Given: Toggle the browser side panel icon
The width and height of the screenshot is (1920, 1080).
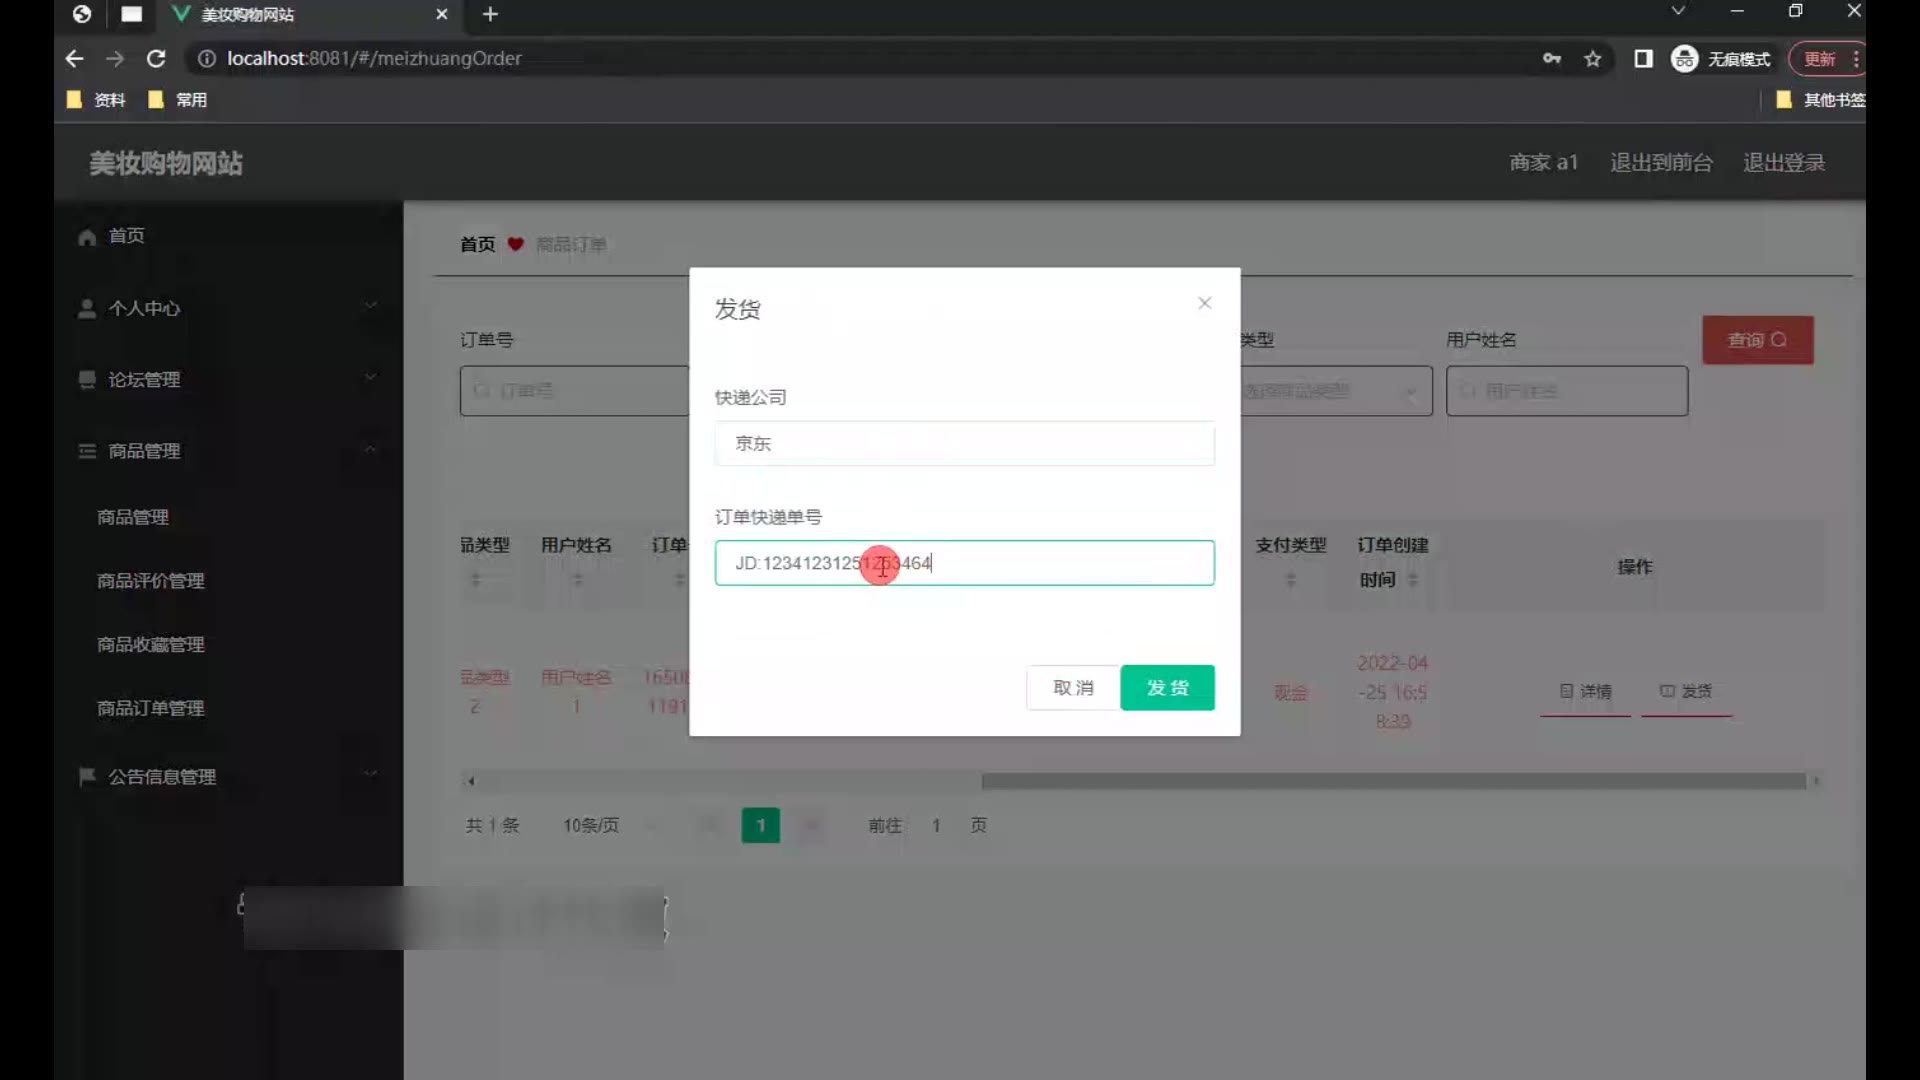Looking at the screenshot, I should (x=1643, y=59).
